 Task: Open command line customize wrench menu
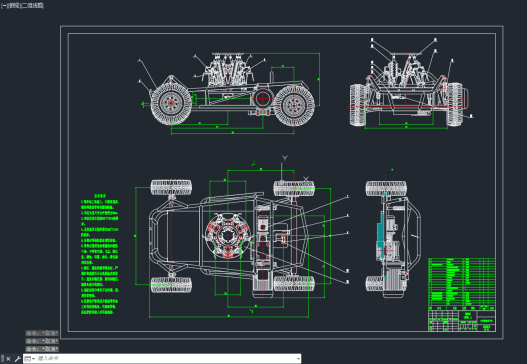coord(17,359)
